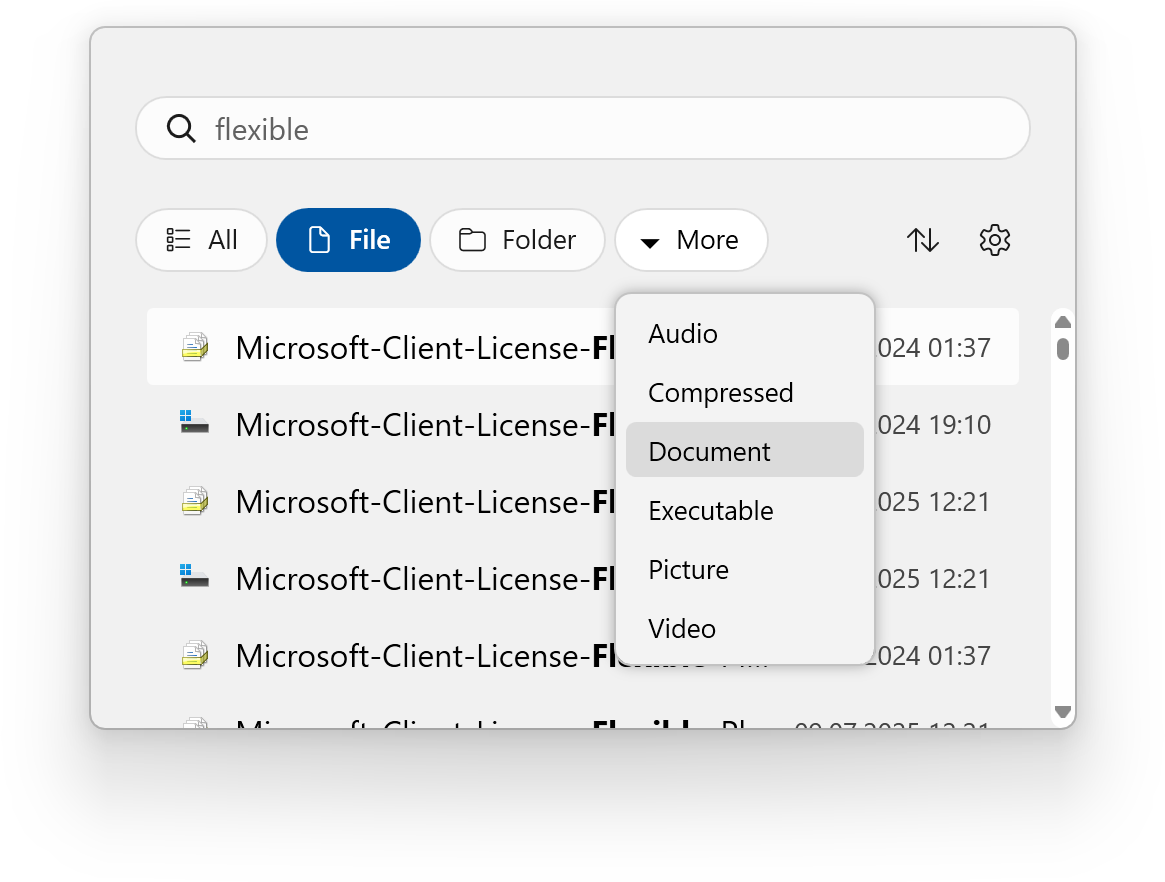Viewport: 1165px width, 882px height.
Task: Enable the Folder filter
Action: tap(517, 239)
